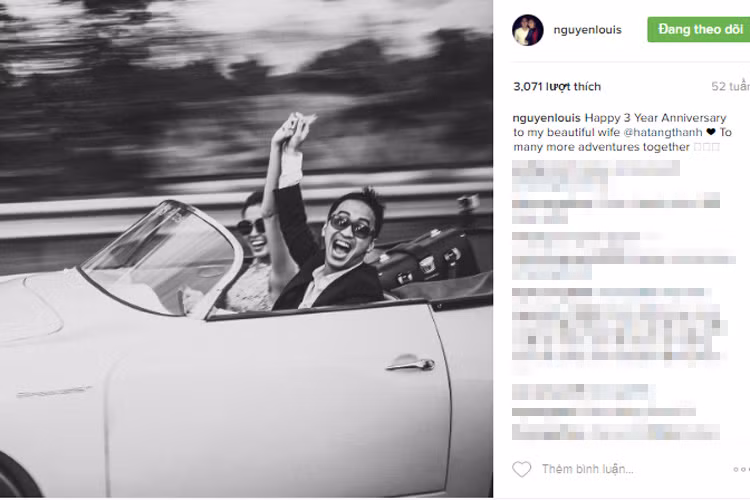The height and width of the screenshot is (500, 750).
Task: Open the nguyenlouis profile avatar picture
Action: click(x=528, y=30)
